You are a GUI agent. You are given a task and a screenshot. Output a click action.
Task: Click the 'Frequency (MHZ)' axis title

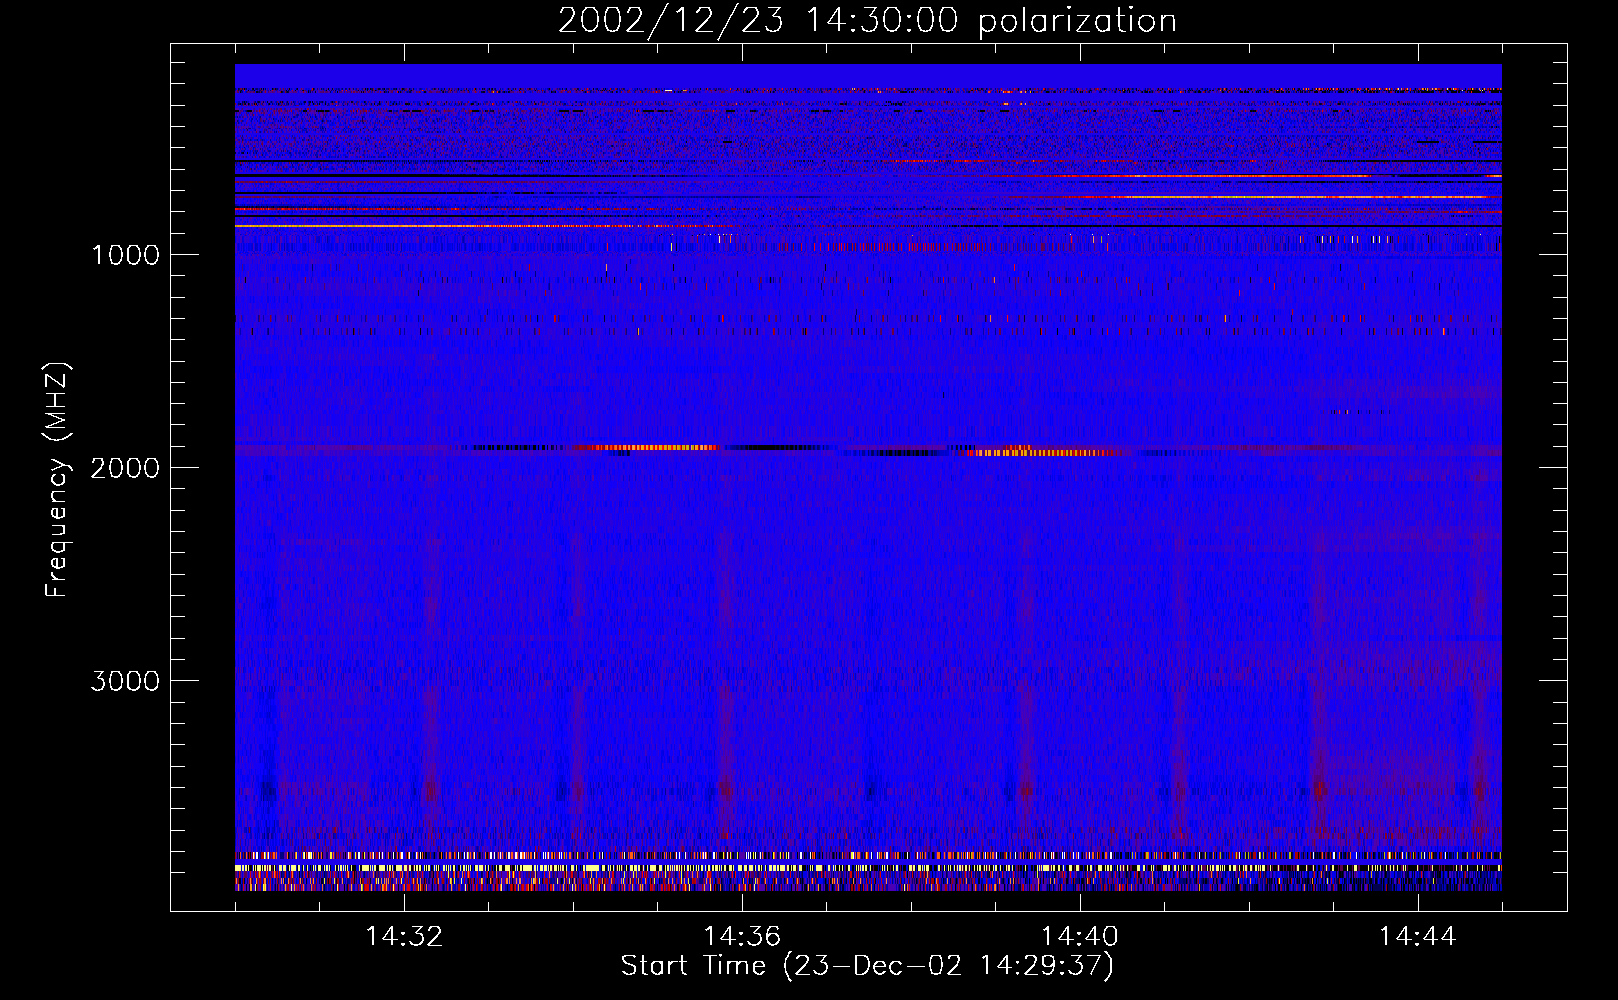57,480
